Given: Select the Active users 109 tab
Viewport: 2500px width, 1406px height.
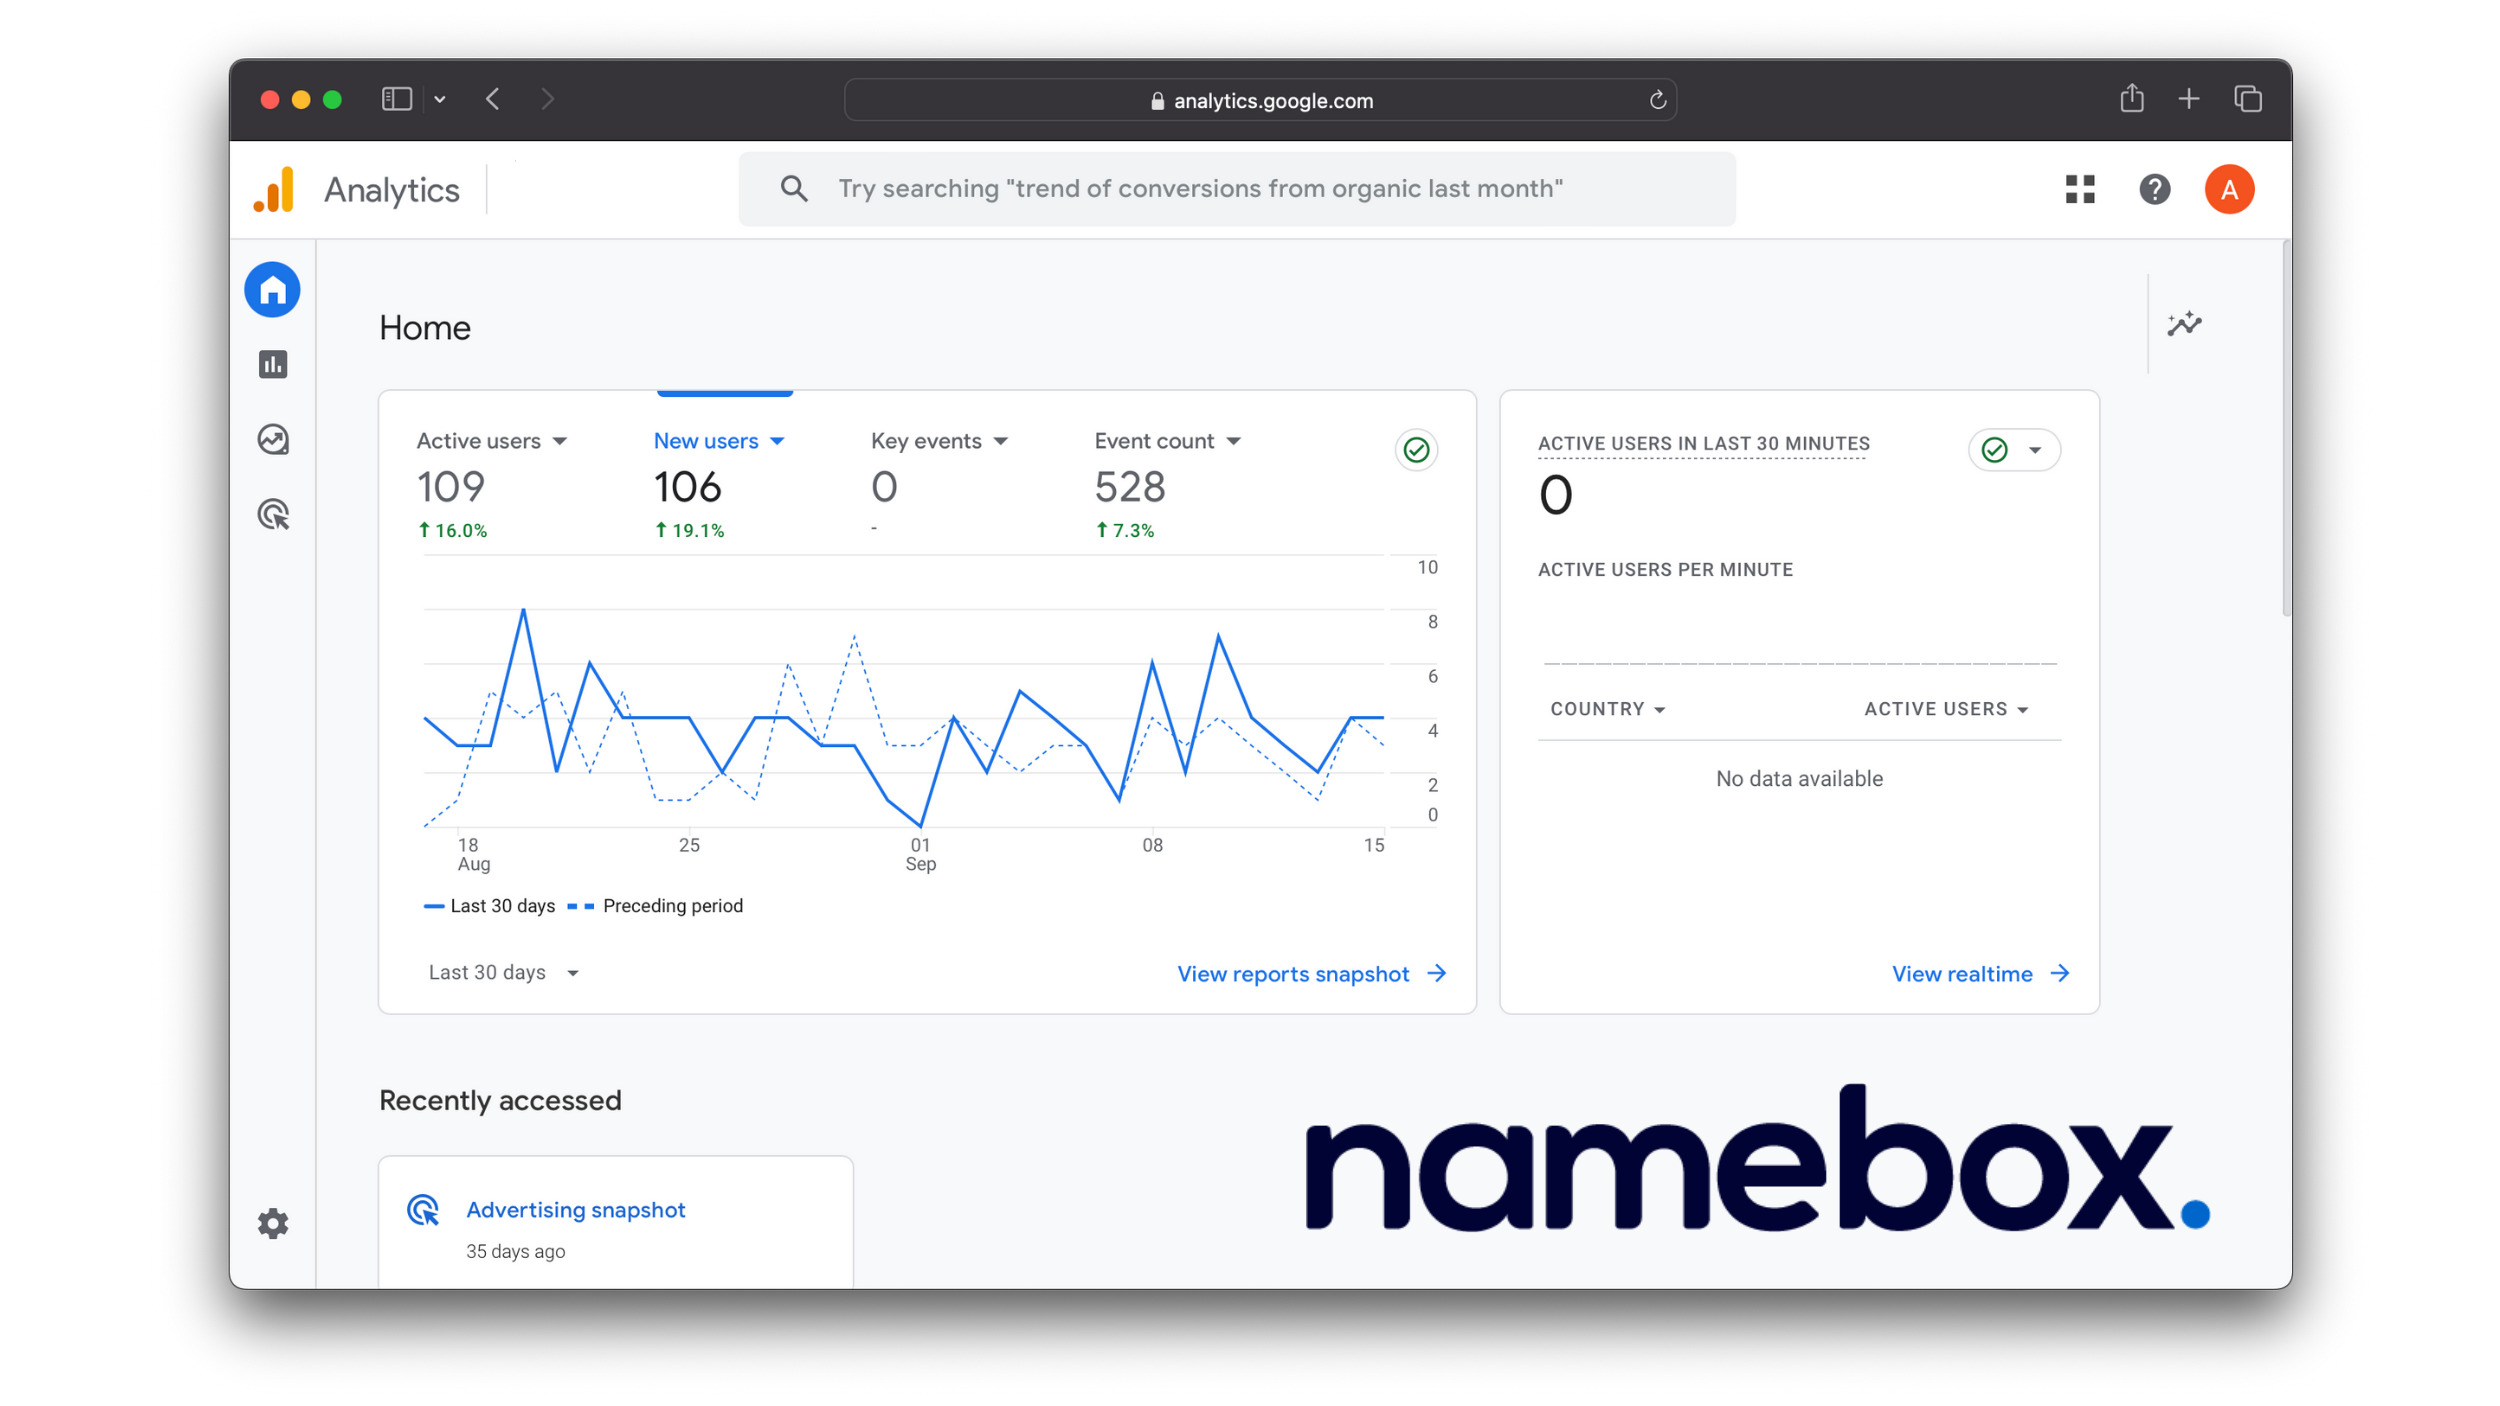Looking at the screenshot, I should click(x=492, y=486).
